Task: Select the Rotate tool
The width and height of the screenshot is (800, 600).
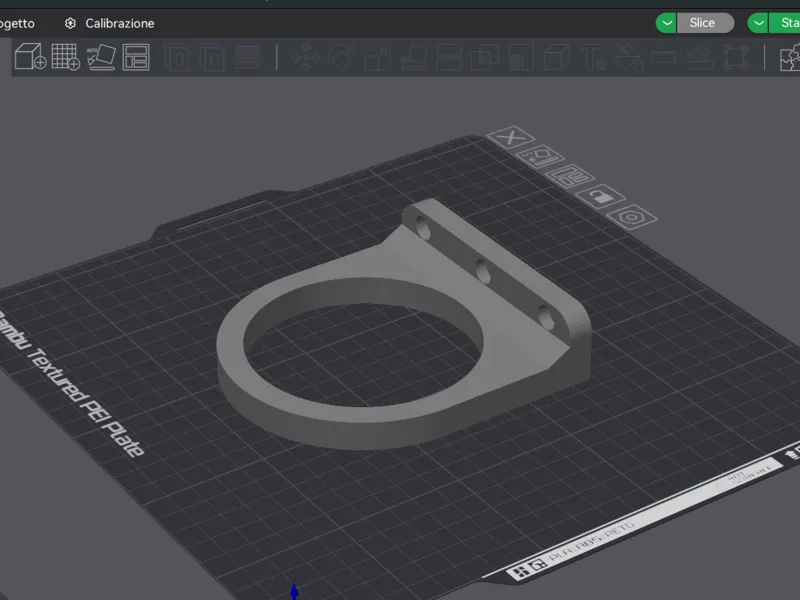Action: [x=342, y=57]
